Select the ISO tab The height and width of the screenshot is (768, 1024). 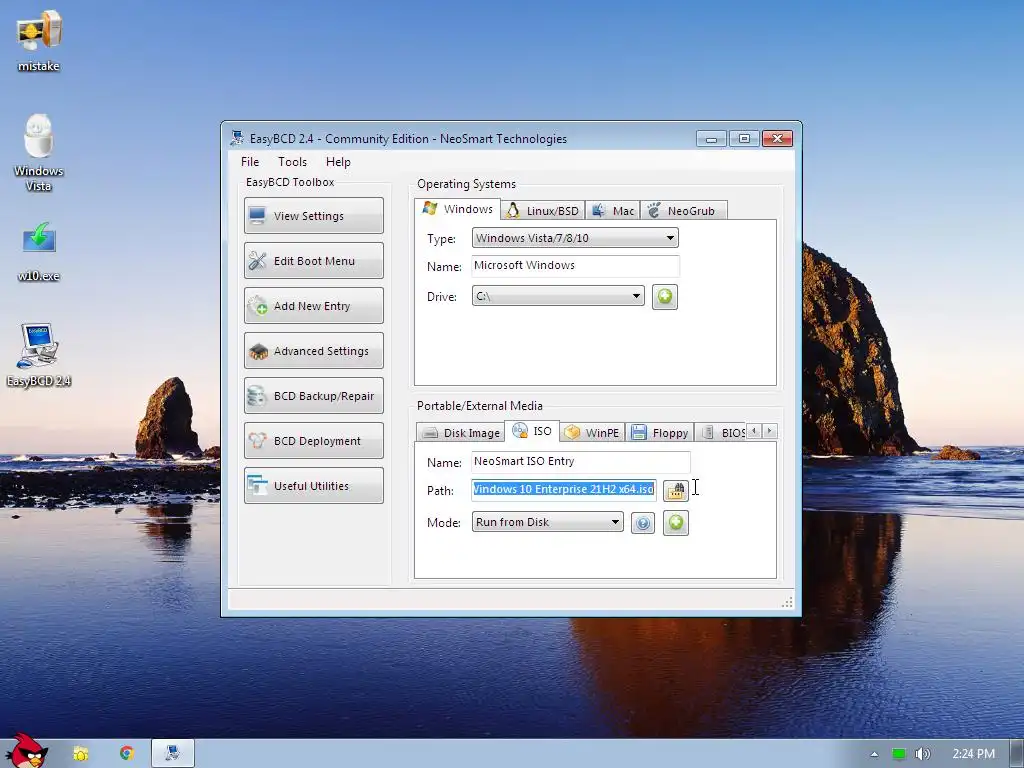(x=532, y=431)
